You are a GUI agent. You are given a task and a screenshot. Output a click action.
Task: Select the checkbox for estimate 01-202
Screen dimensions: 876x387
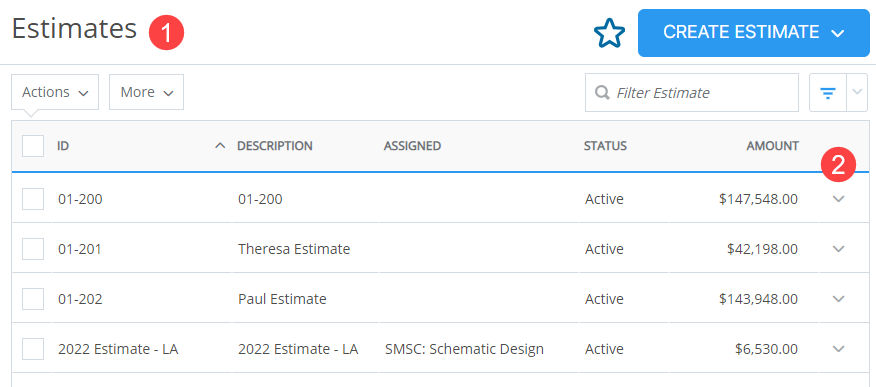(33, 299)
